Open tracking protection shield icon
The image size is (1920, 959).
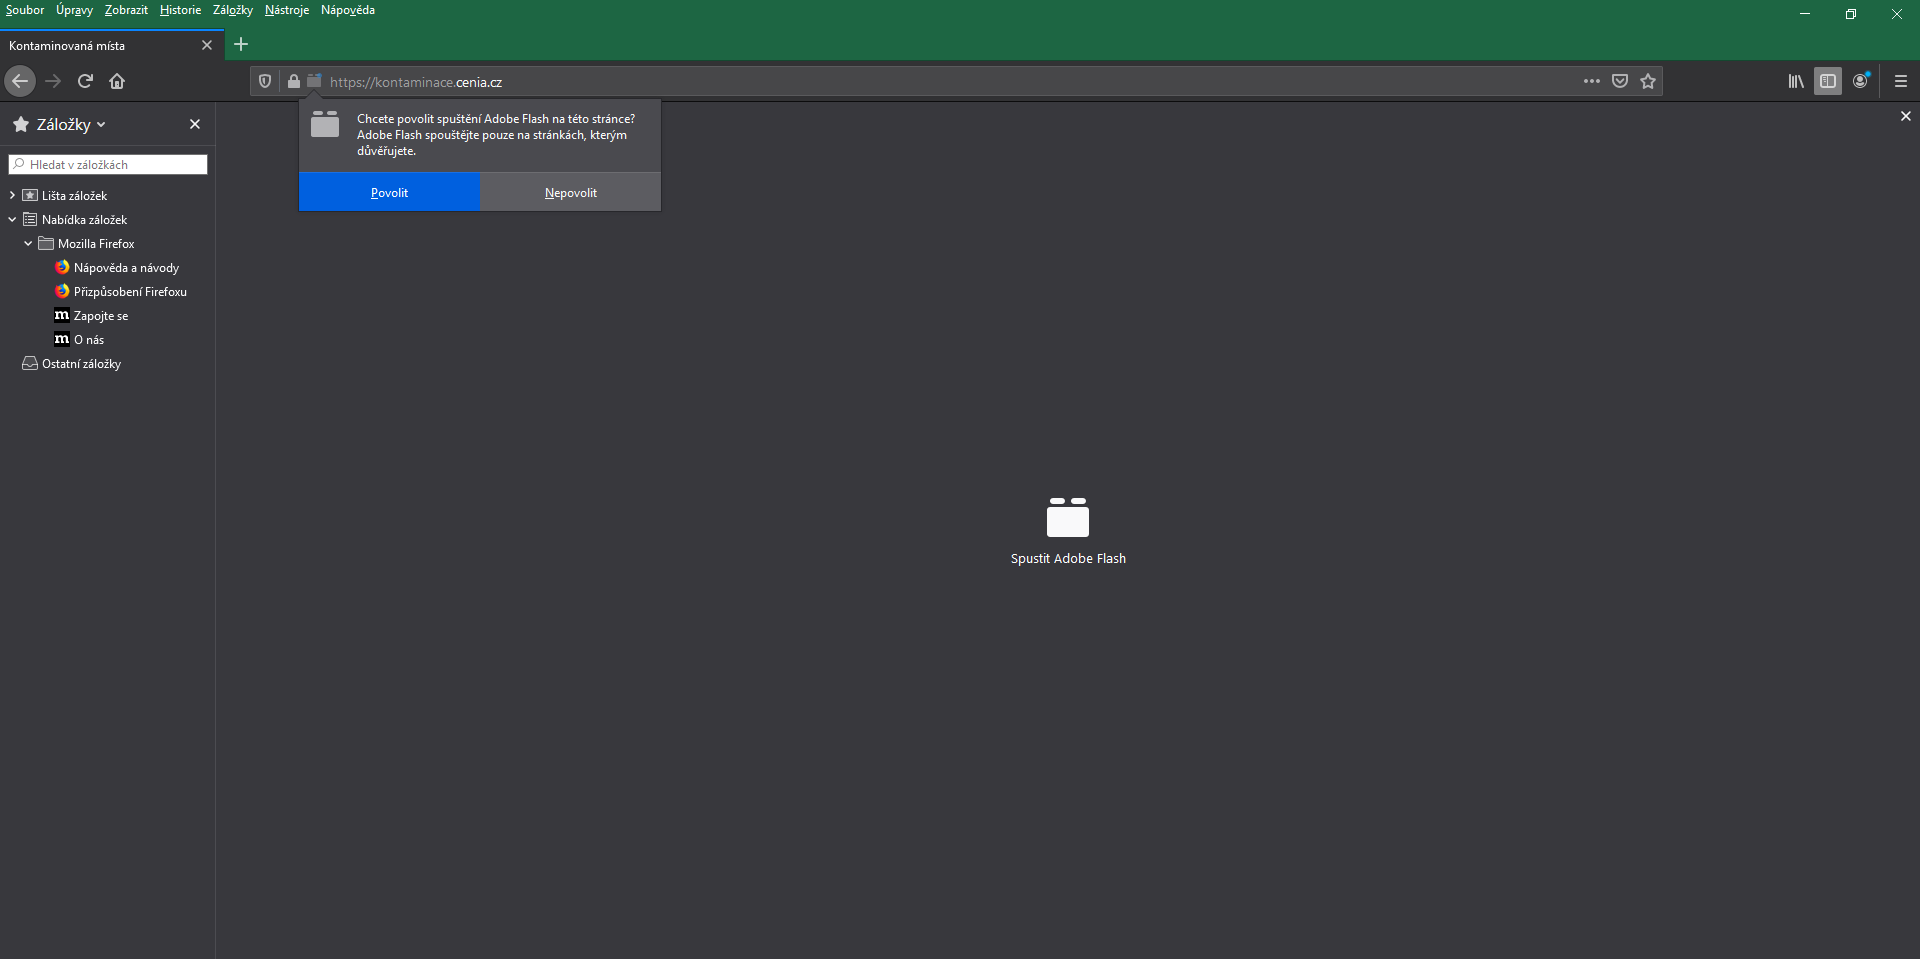coord(265,82)
